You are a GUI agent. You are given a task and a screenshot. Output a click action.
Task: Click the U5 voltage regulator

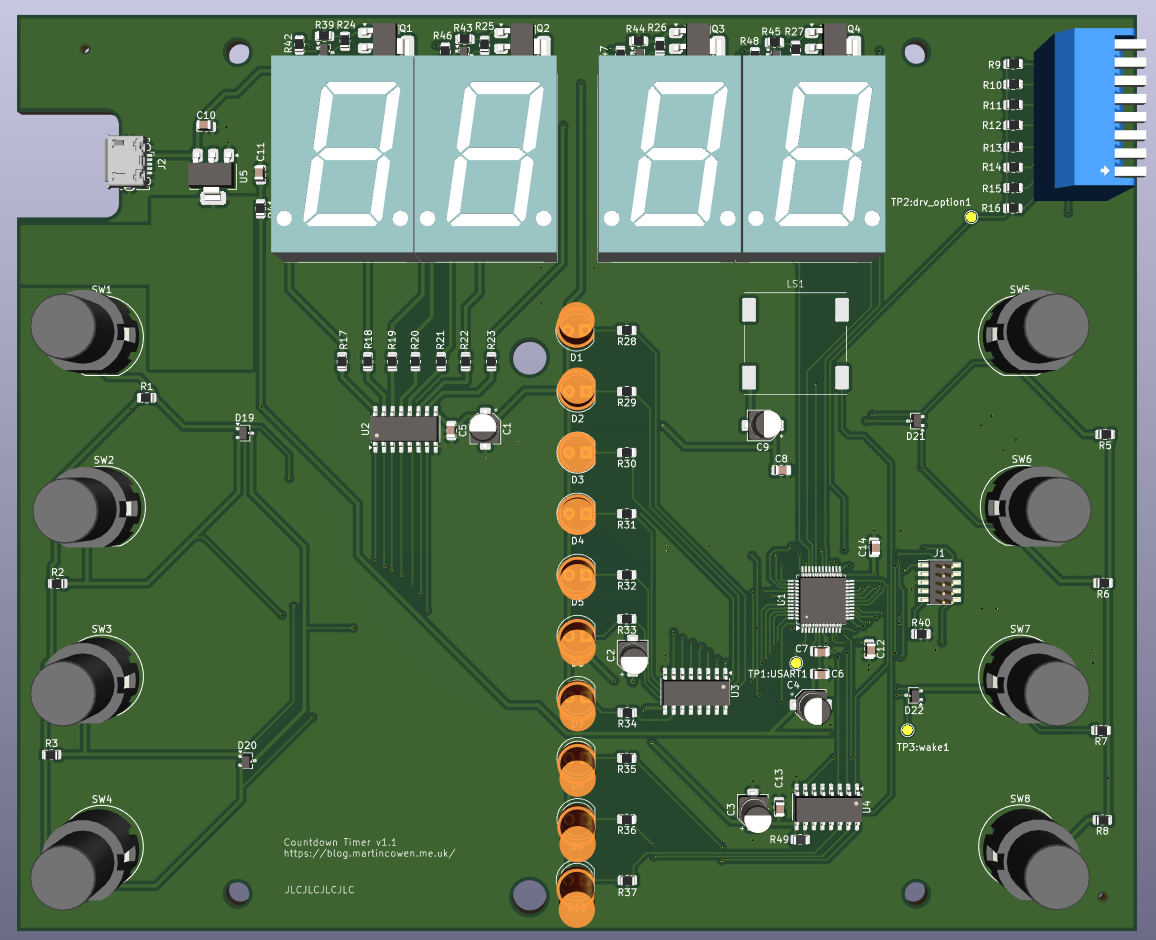tap(212, 173)
